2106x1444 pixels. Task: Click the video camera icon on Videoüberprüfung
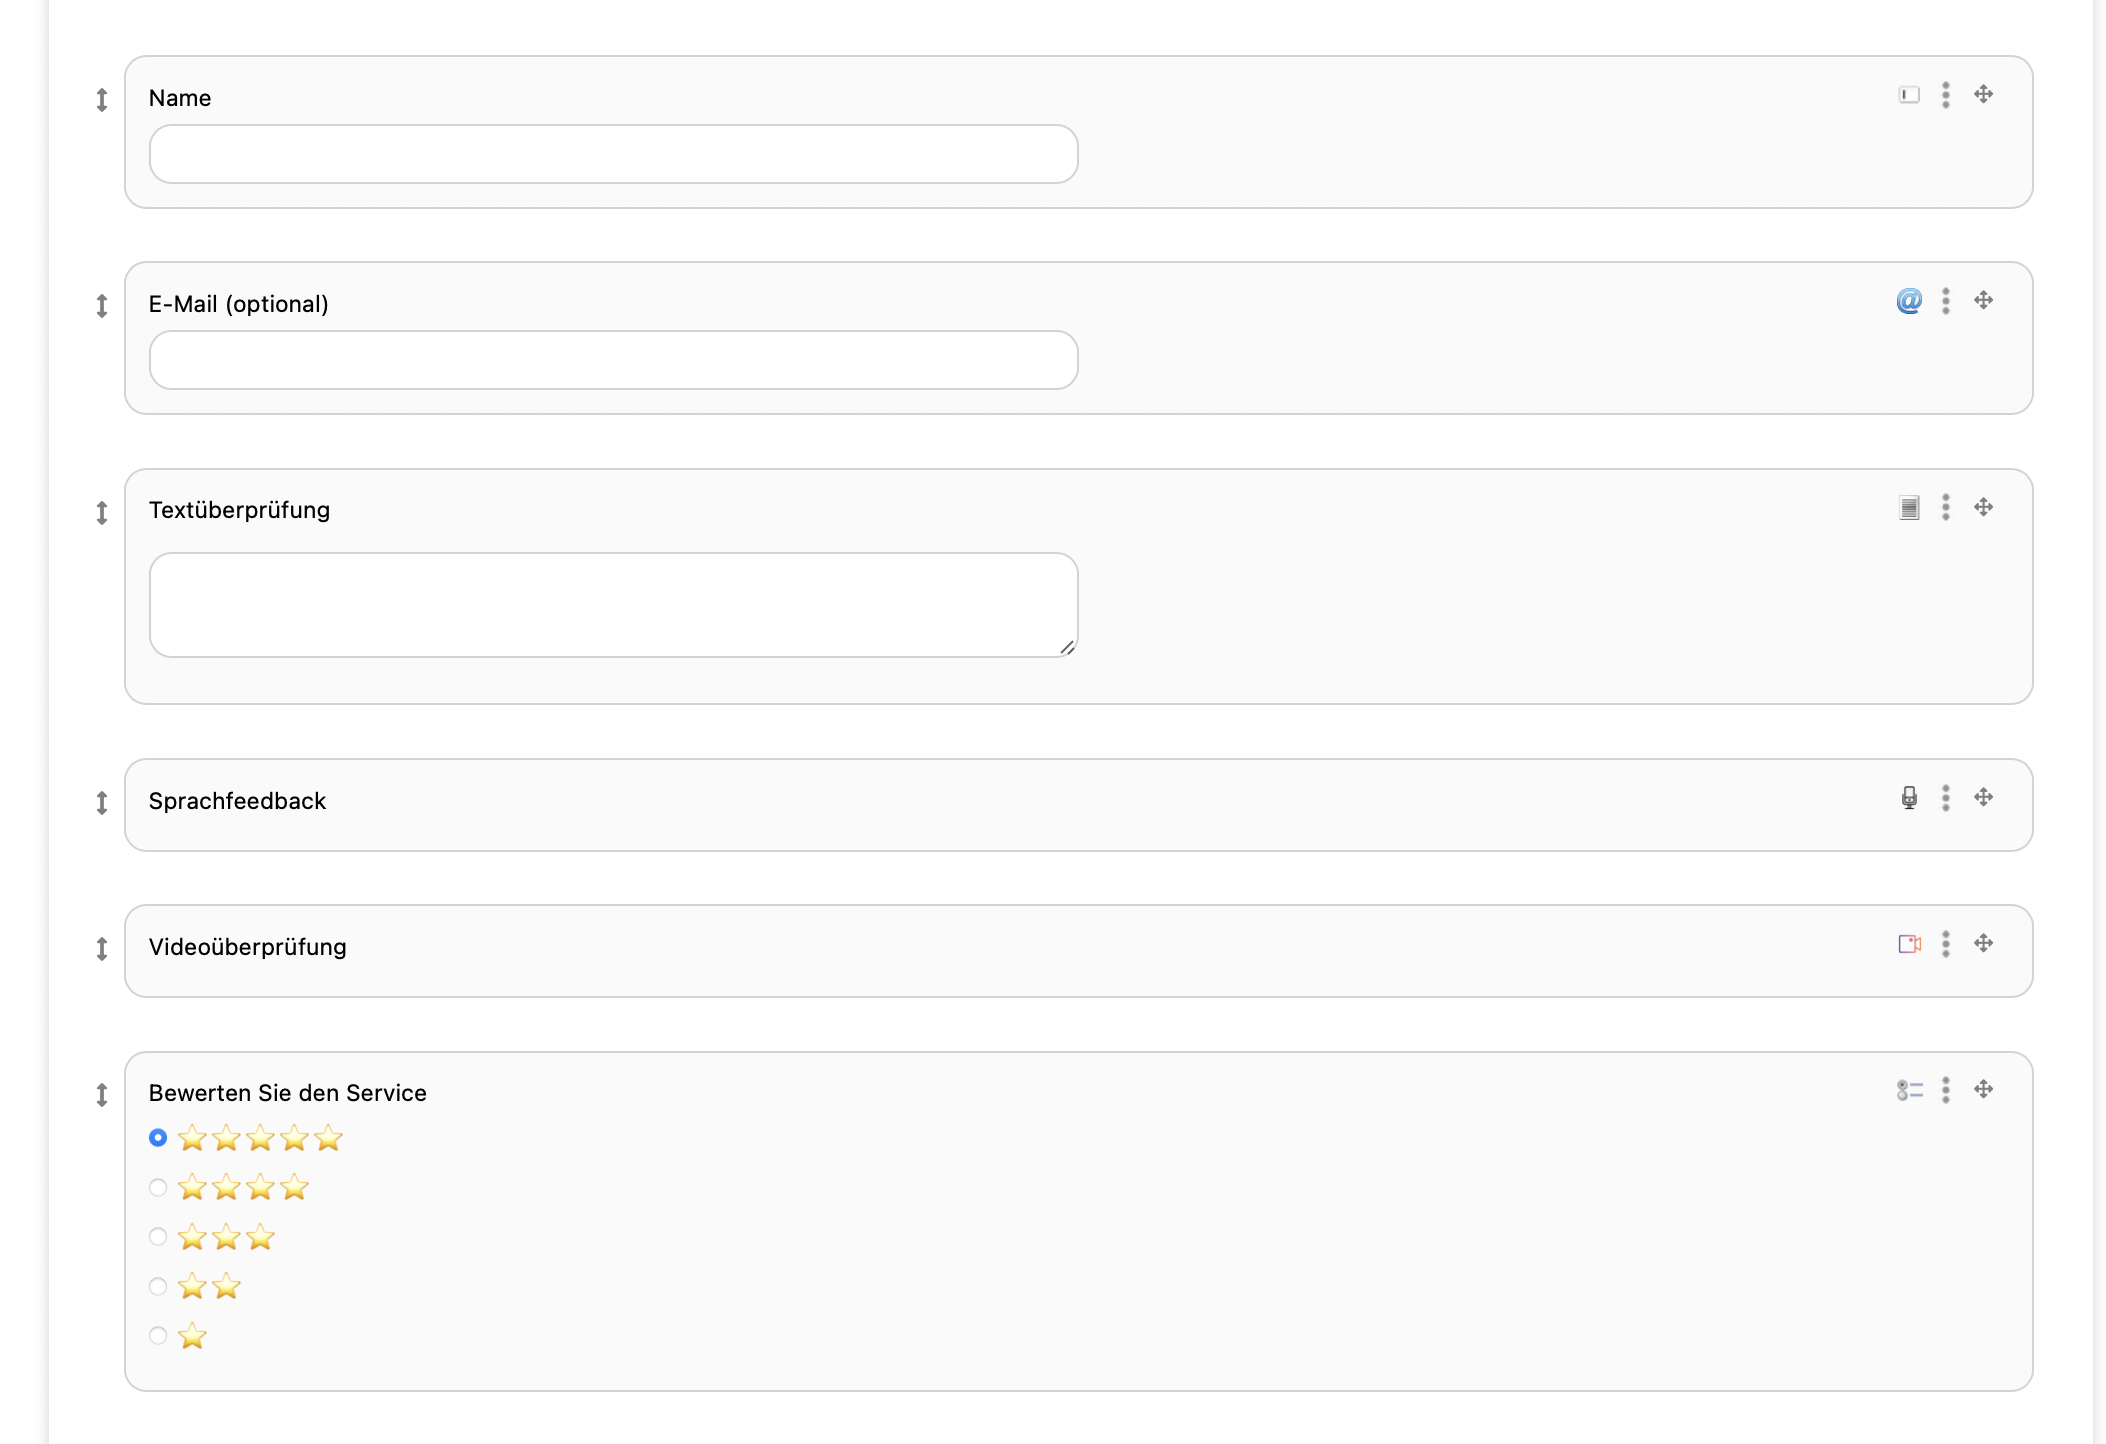point(1909,944)
